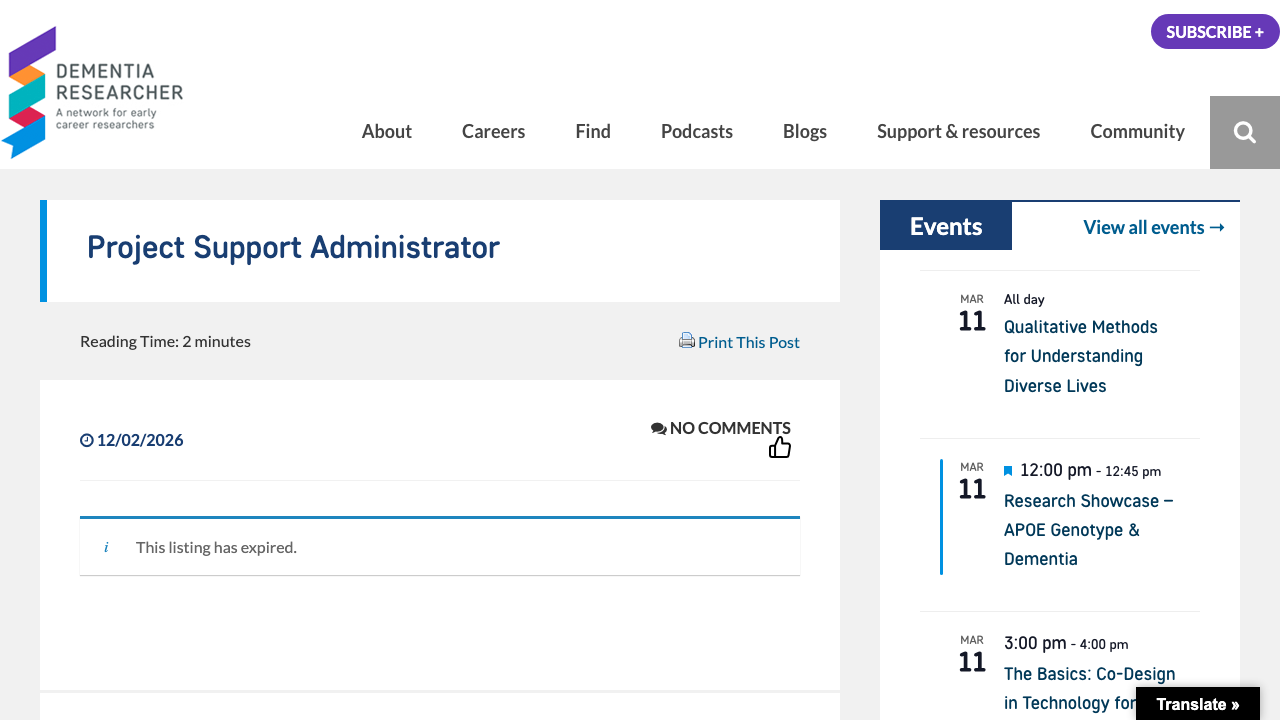Viewport: 1280px width, 720px height.
Task: Open the Support & resources menu
Action: [958, 131]
